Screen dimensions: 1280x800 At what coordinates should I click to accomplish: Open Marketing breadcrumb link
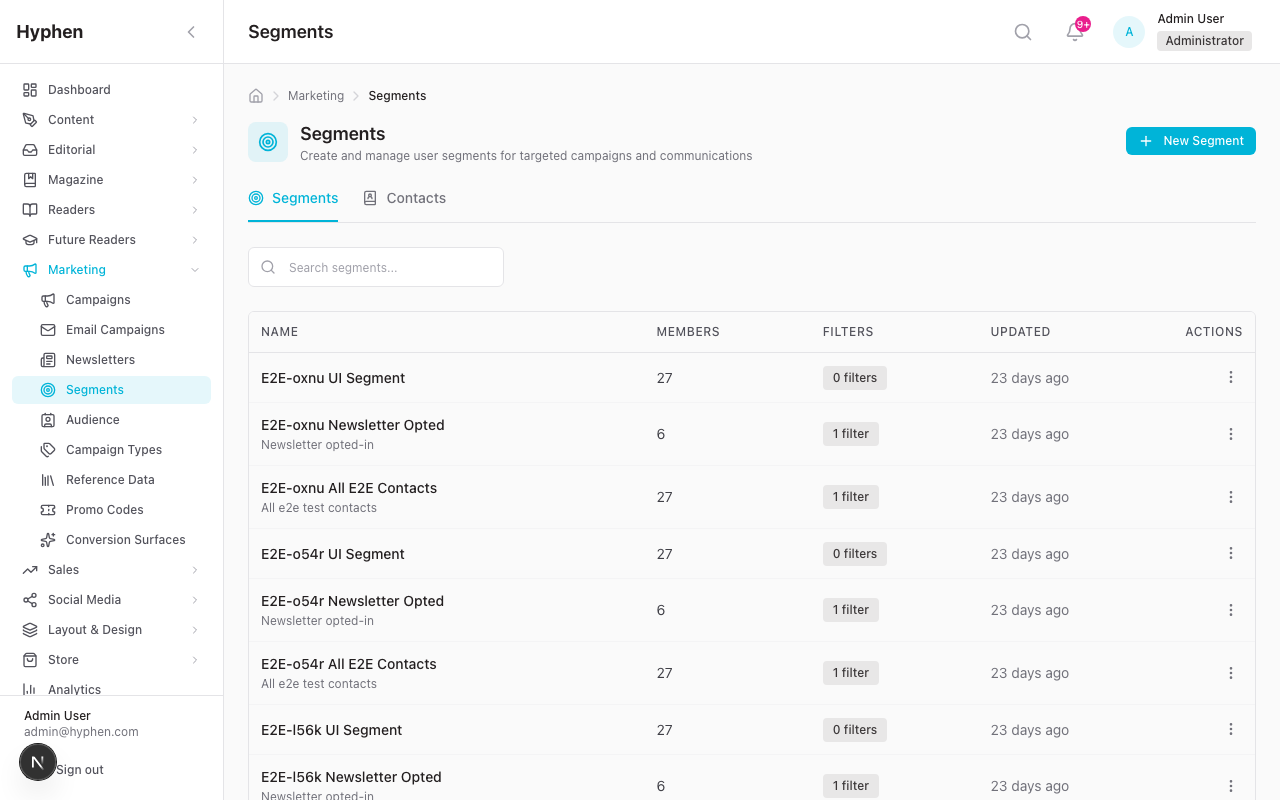(316, 95)
